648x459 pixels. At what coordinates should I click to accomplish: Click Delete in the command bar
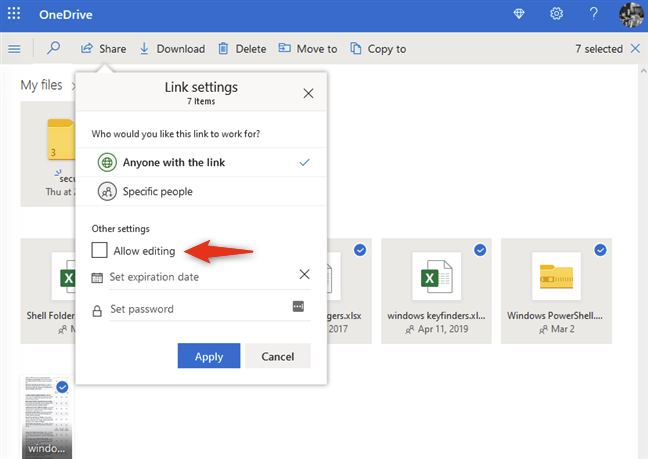(242, 49)
